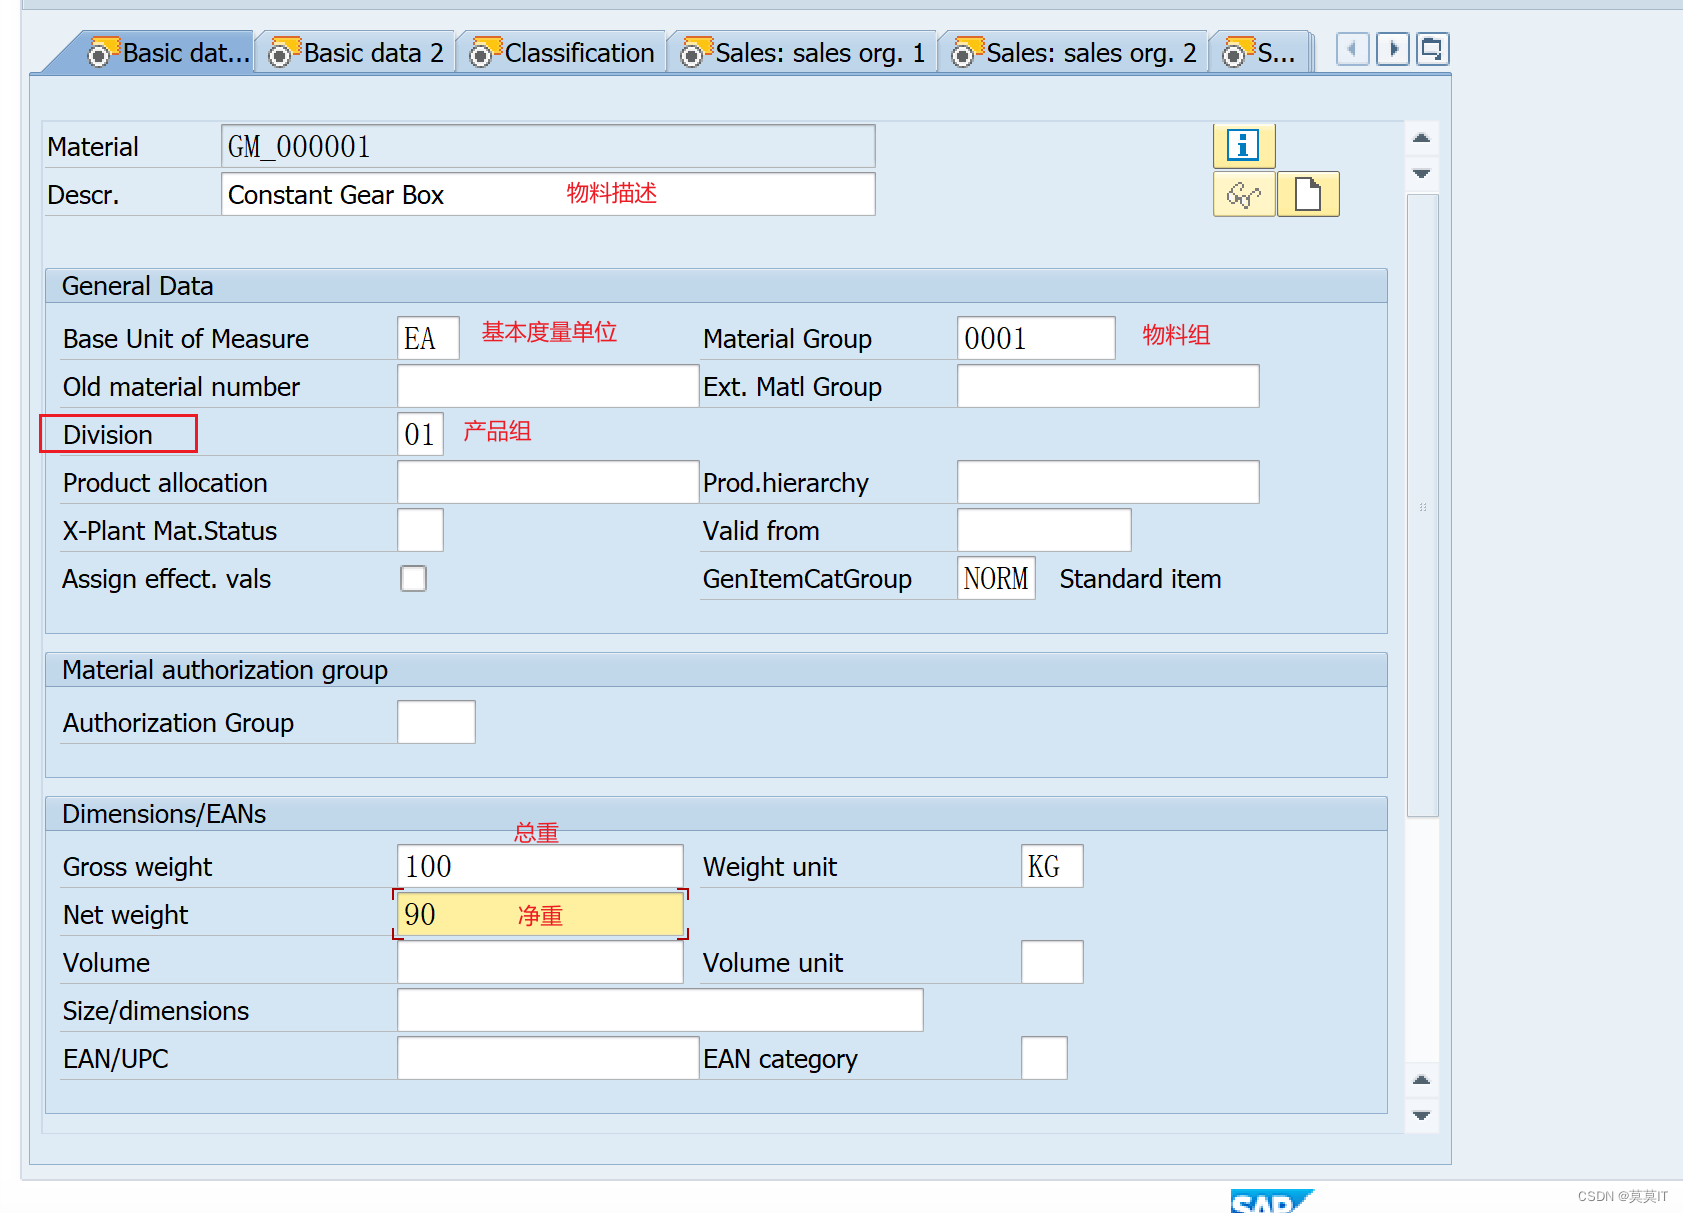Image resolution: width=1683 pixels, height=1213 pixels.
Task: Click the General Data section header
Action: pyautogui.click(x=716, y=286)
